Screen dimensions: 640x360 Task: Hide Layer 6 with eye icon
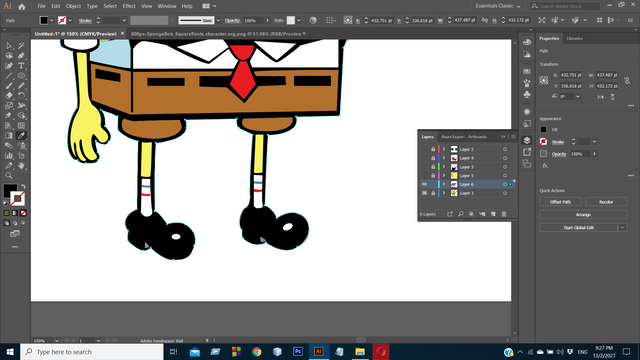(424, 184)
